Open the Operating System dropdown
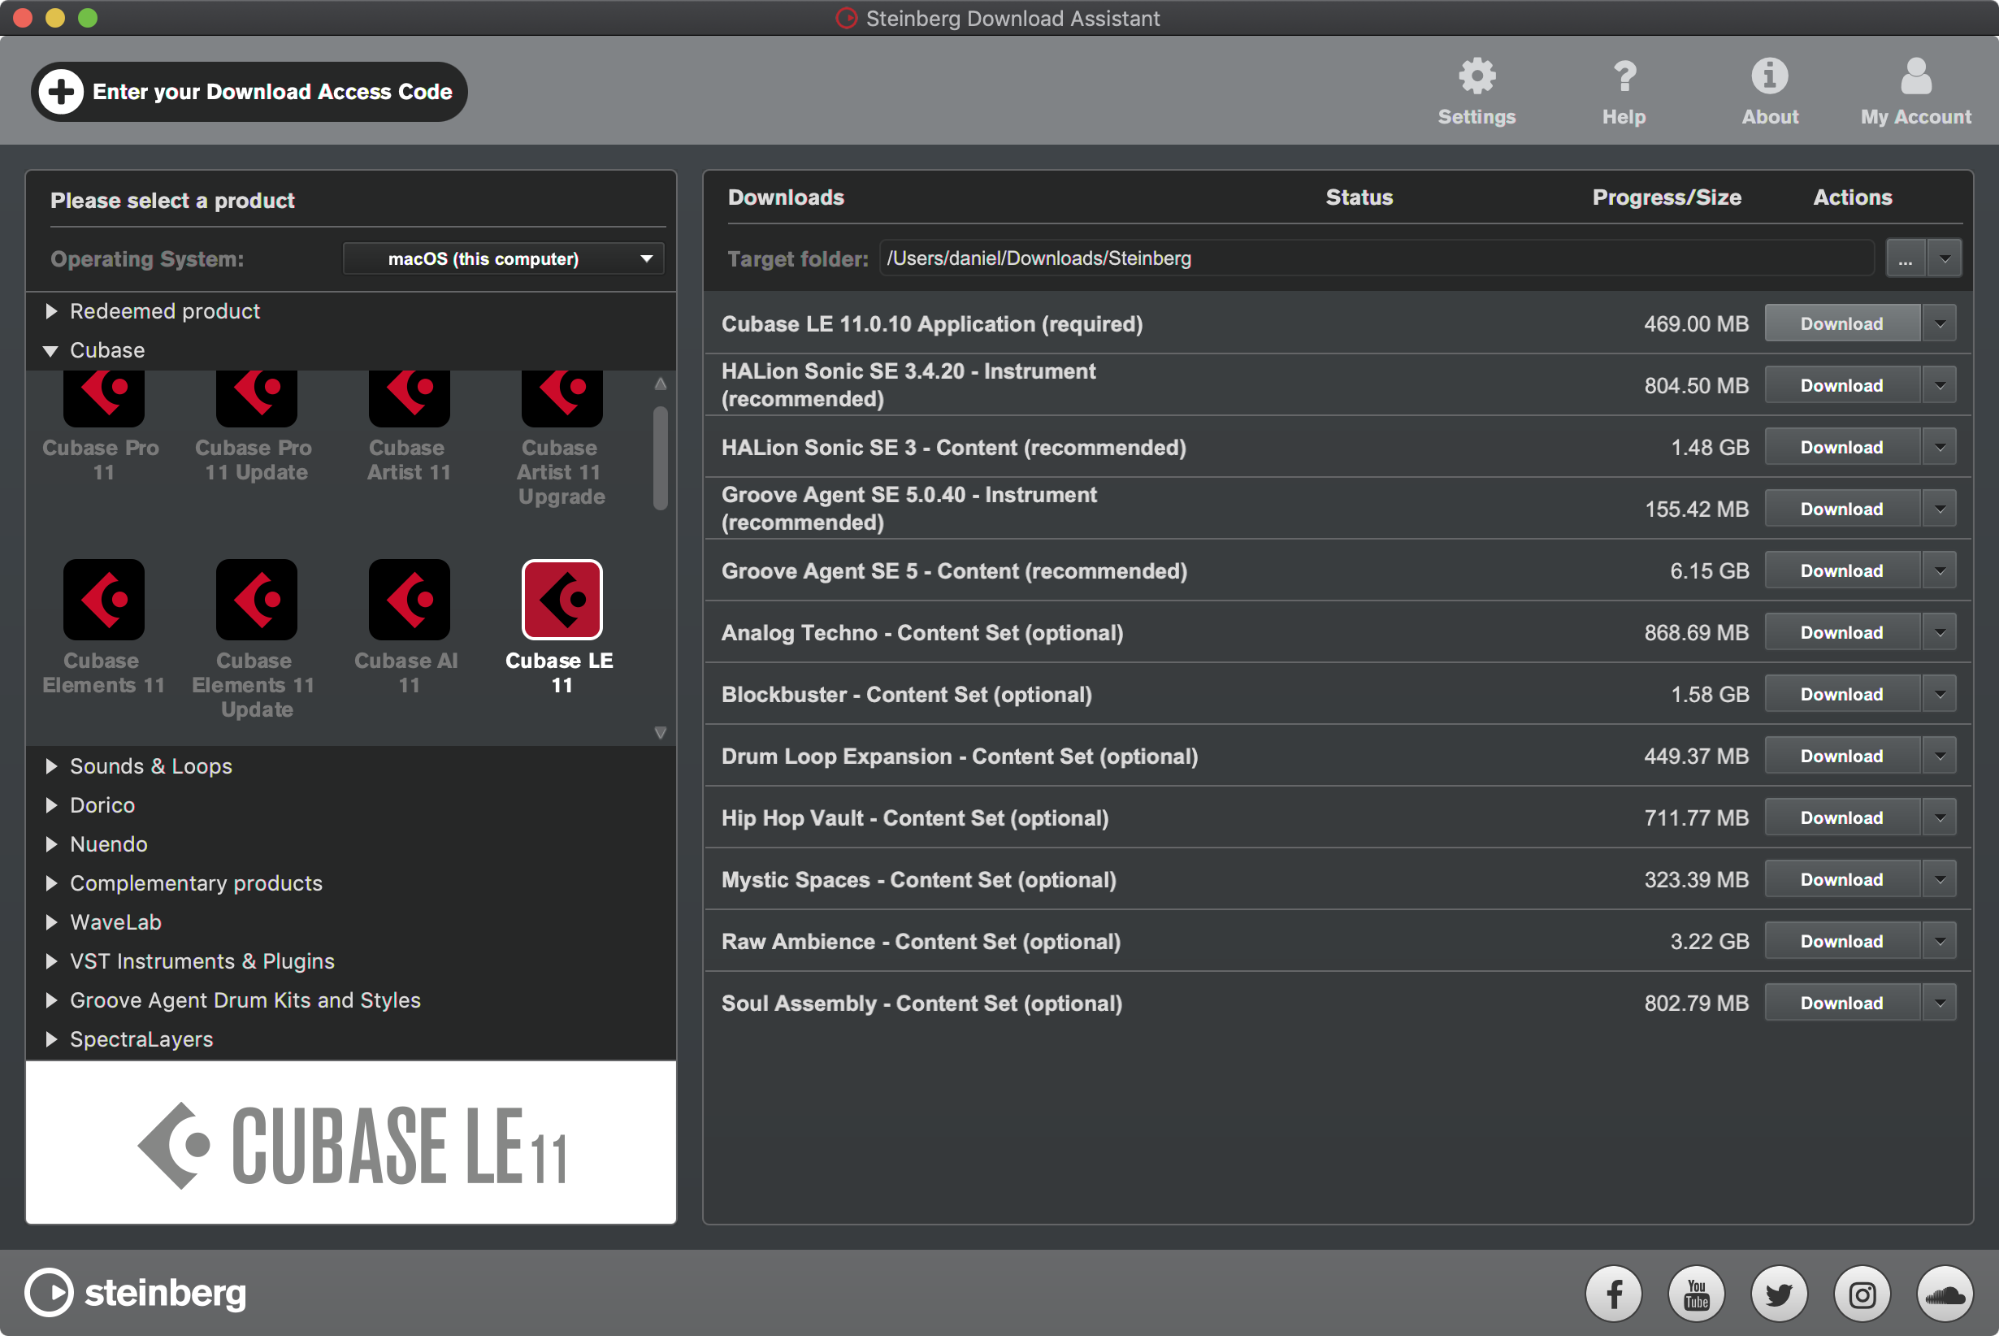The image size is (1999, 1336). coord(503,259)
